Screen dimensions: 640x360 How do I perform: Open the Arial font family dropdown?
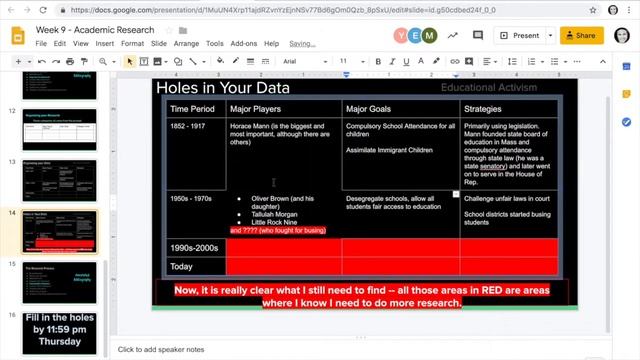click(x=305, y=62)
